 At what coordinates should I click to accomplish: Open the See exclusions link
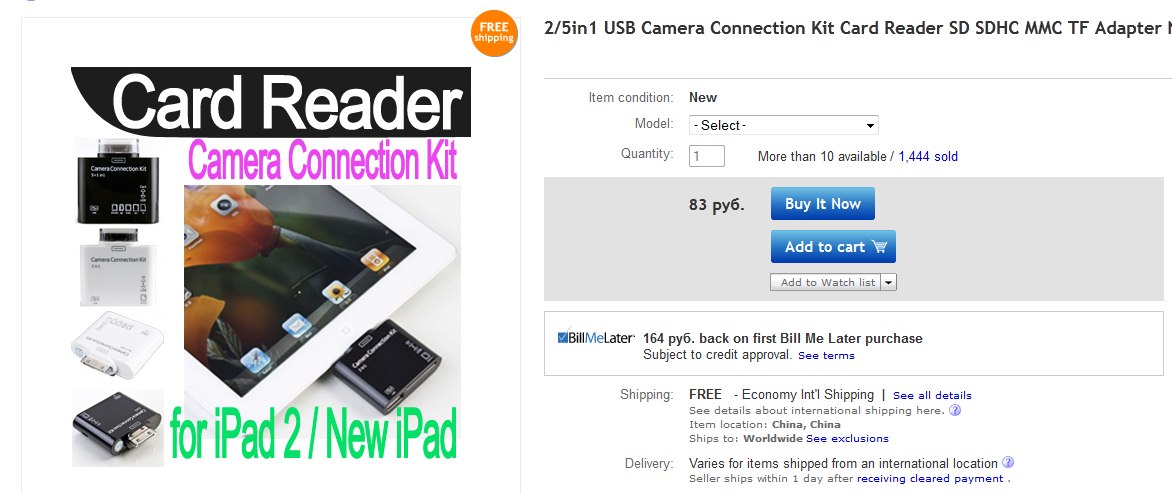pyautogui.click(x=847, y=439)
